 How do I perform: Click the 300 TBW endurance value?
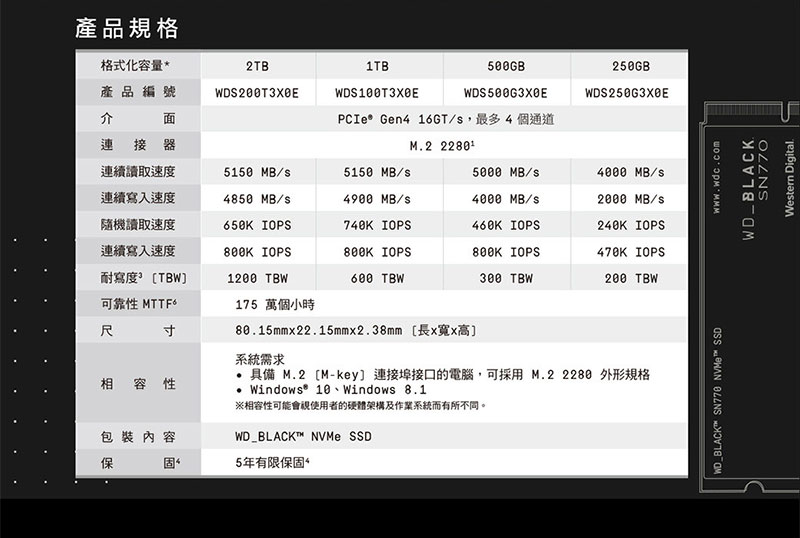506,279
